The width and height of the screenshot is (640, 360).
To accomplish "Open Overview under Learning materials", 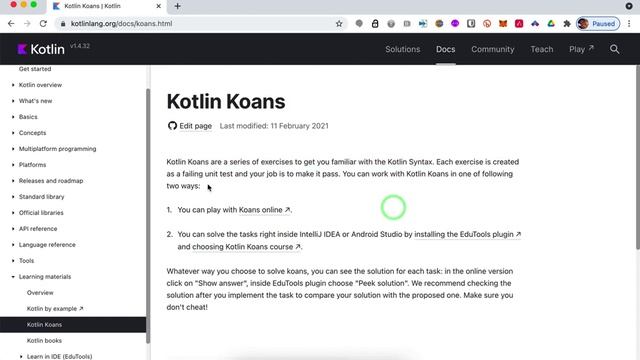I will [x=40, y=293].
